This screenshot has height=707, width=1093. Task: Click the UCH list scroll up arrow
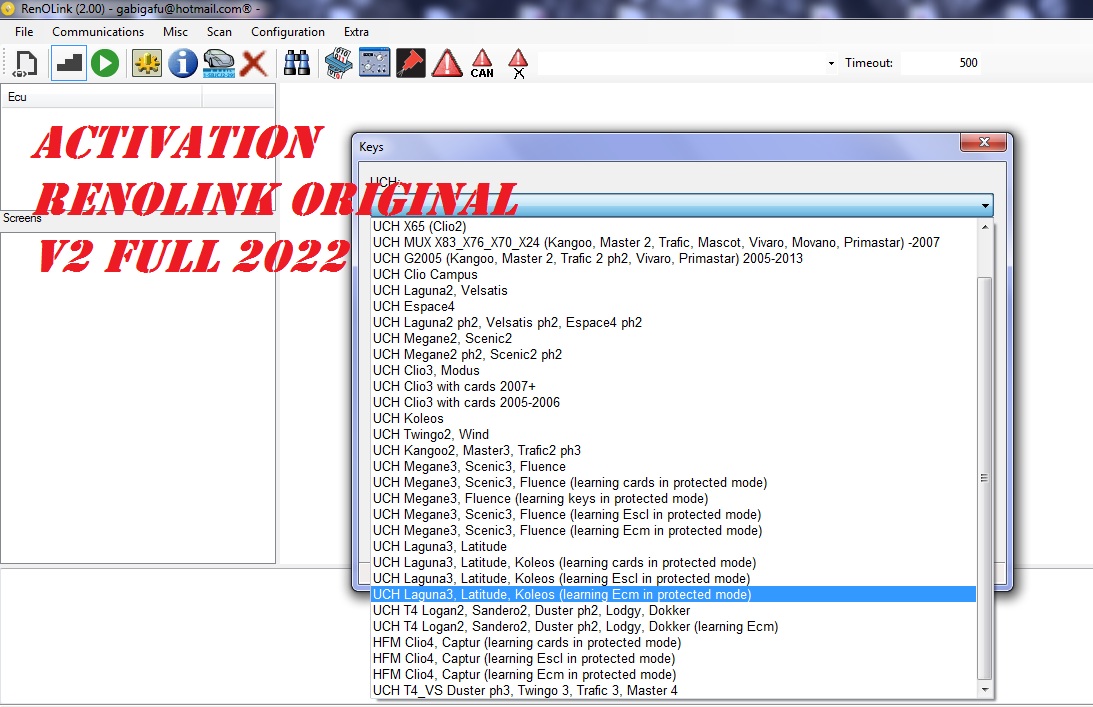coord(984,227)
